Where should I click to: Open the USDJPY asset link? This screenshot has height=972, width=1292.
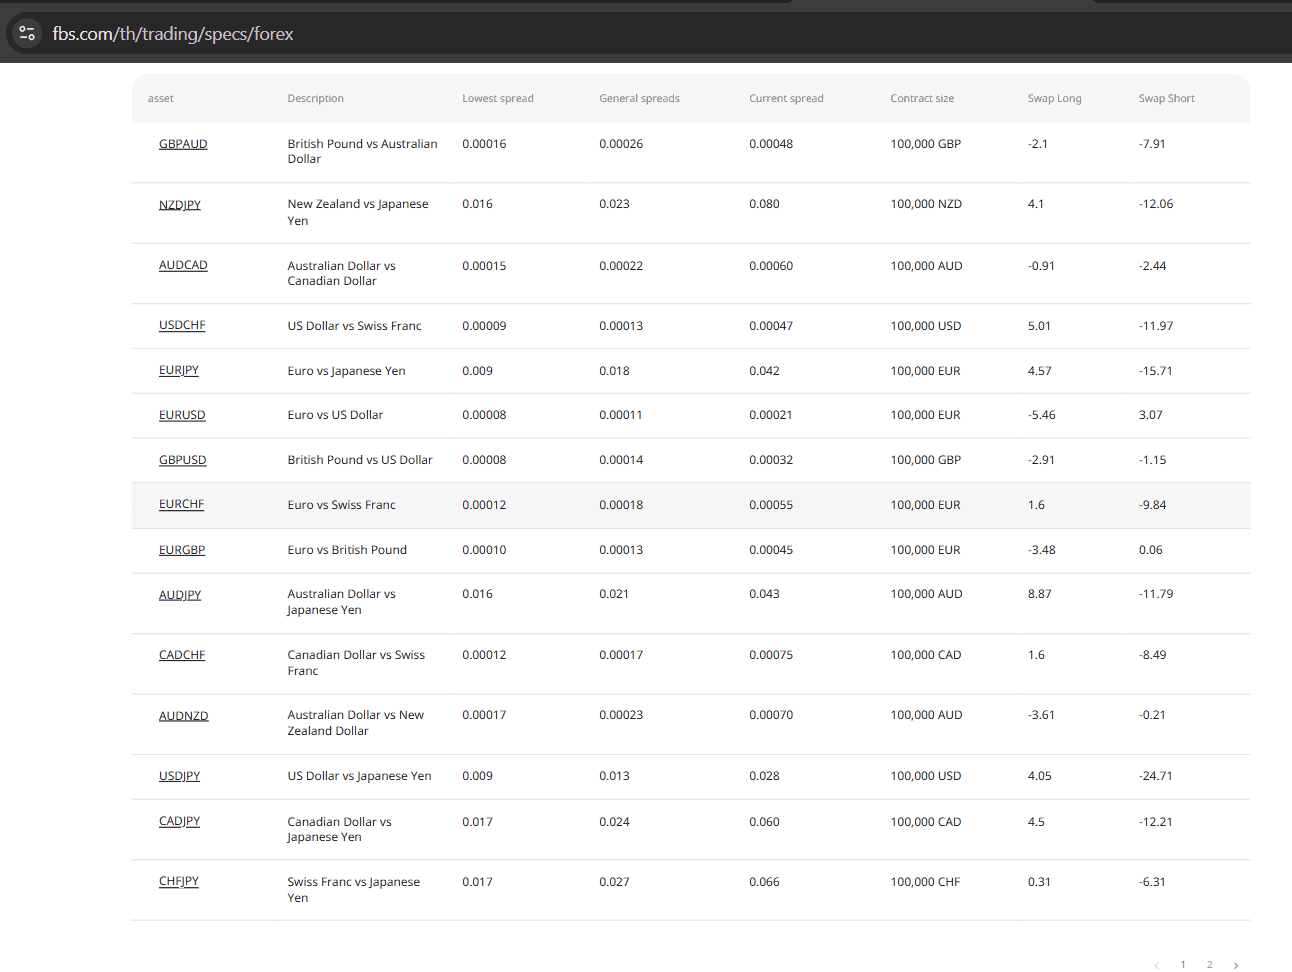pos(179,776)
